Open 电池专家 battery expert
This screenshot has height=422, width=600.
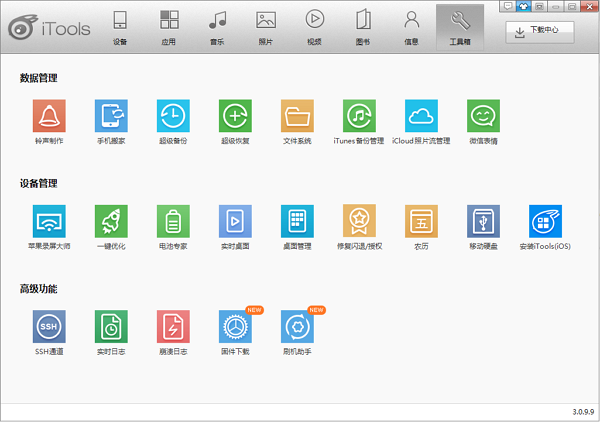pyautogui.click(x=173, y=221)
